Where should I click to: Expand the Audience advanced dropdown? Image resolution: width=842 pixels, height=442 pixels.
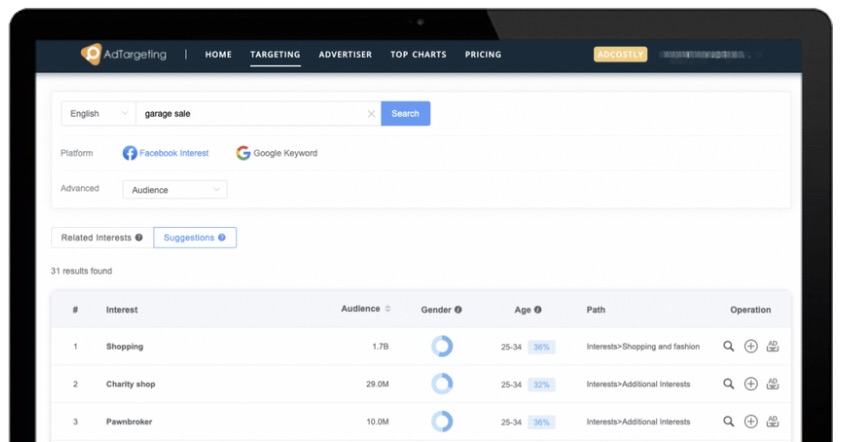(175, 190)
